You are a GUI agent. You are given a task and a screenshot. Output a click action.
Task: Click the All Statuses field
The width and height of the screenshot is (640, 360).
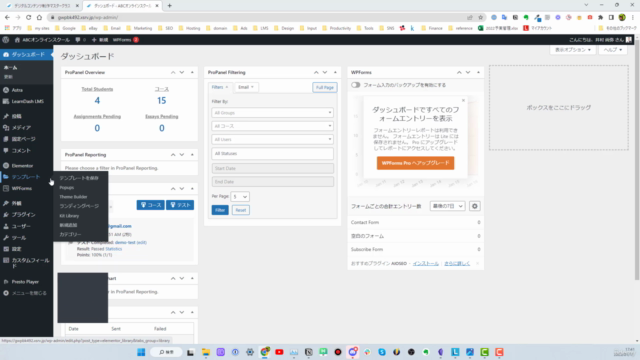click(272, 153)
